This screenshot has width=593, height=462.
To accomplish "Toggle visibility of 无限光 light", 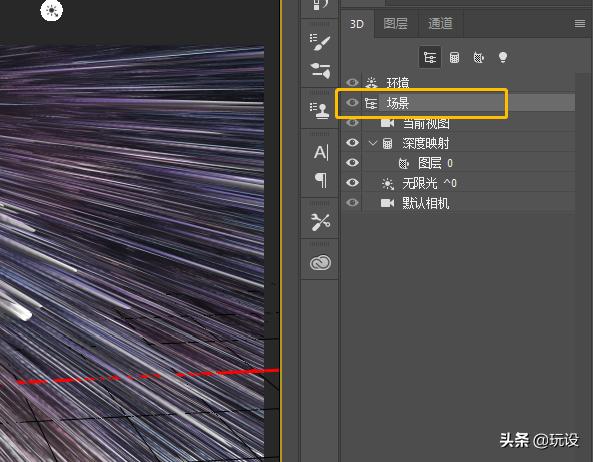I will [352, 183].
